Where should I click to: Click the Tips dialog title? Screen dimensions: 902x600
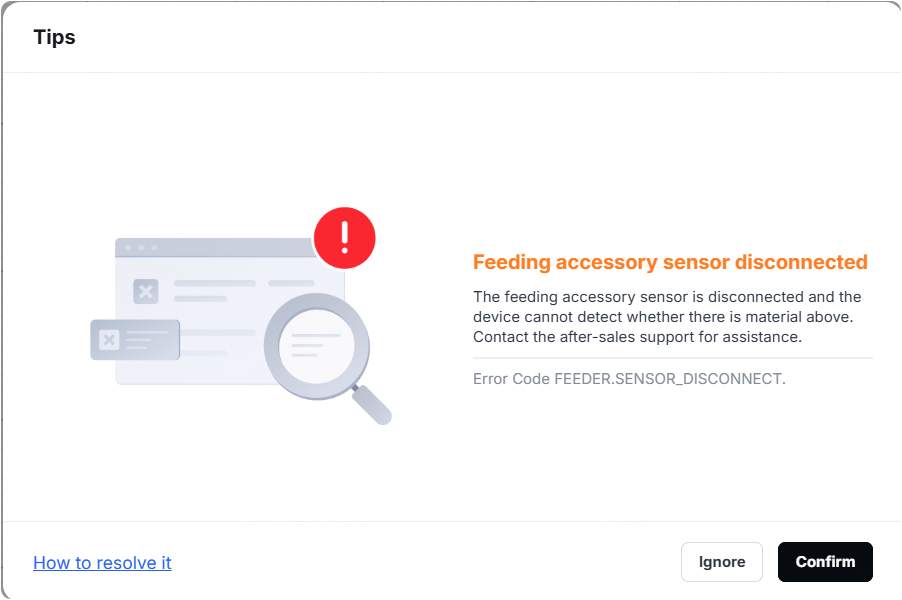[55, 37]
